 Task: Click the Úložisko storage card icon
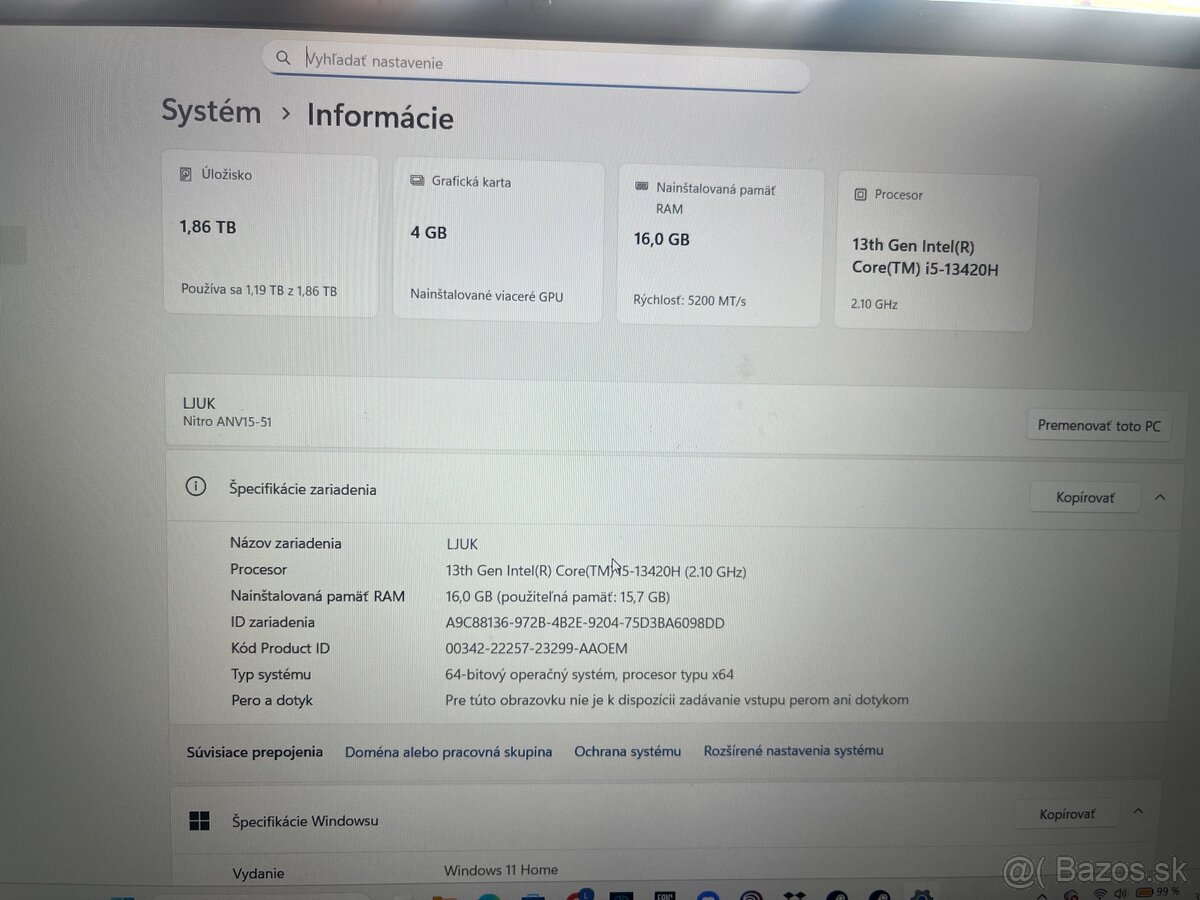185,173
